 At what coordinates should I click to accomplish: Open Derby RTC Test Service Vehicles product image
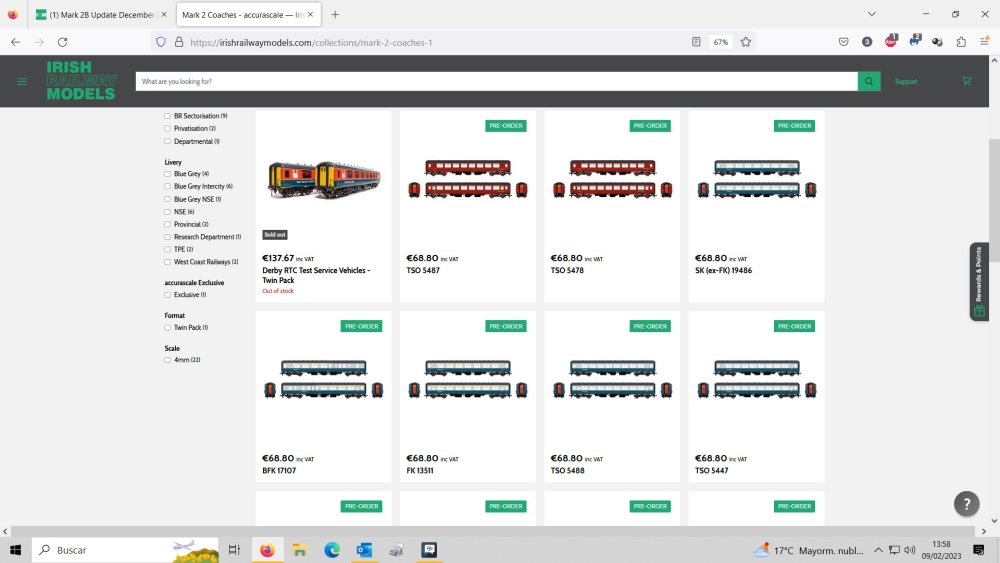324,180
